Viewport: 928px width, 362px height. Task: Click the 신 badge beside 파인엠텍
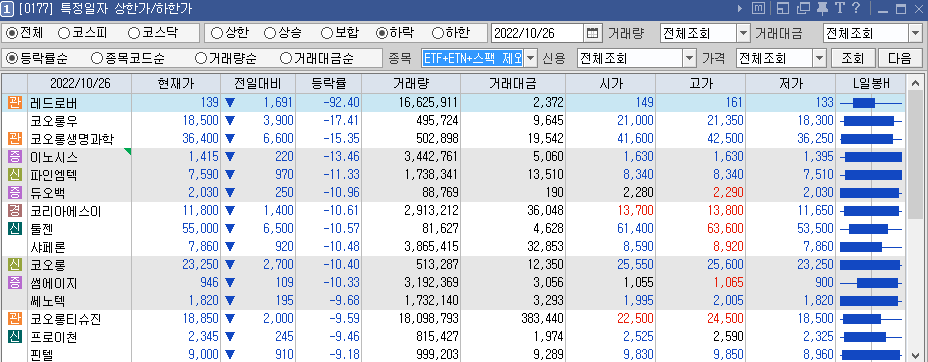pos(14,175)
